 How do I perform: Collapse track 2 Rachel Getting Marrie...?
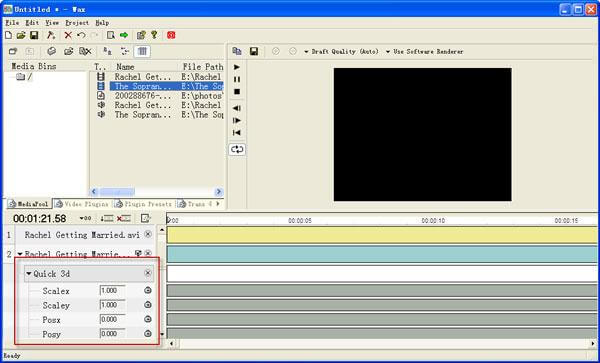20,254
